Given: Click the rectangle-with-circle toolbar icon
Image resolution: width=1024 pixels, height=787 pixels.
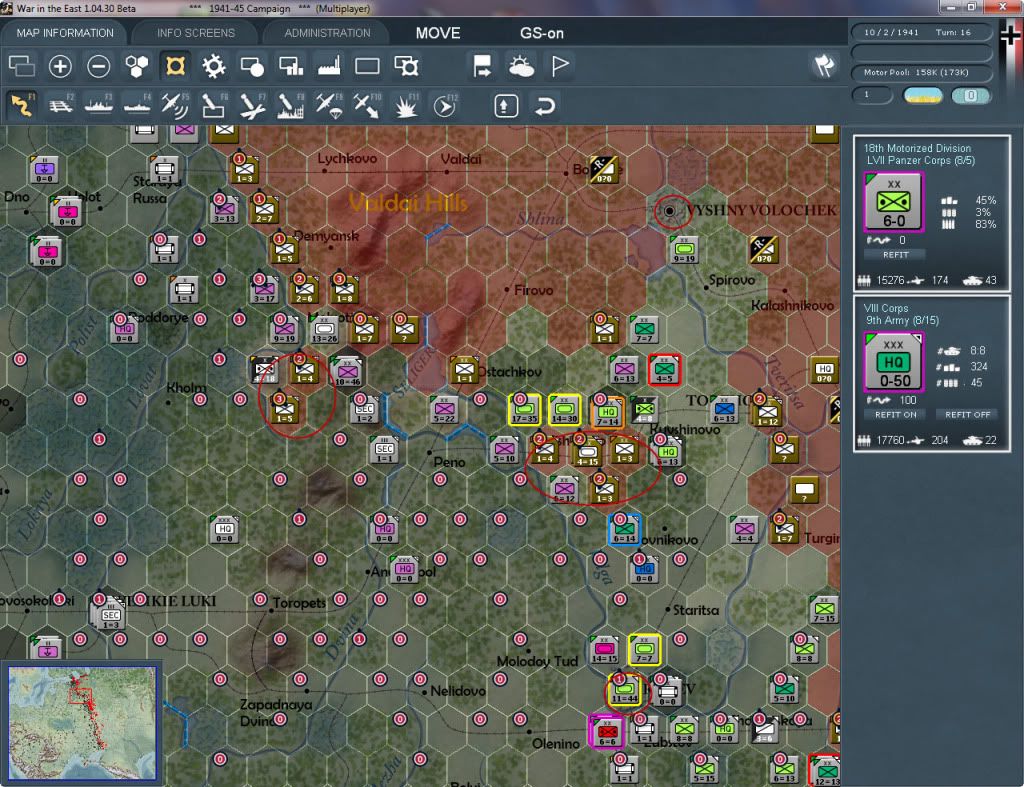Looking at the screenshot, I should click(x=252, y=66).
